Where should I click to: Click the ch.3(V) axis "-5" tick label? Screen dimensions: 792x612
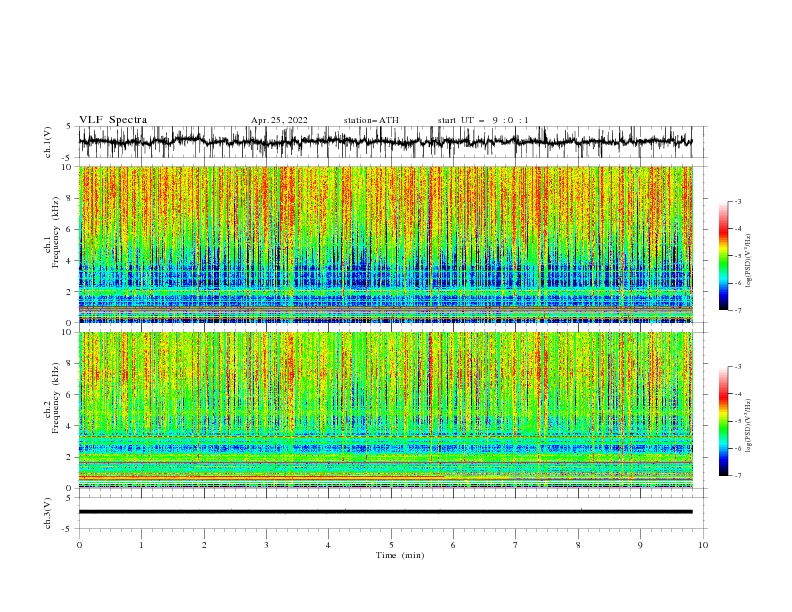tap(68, 529)
